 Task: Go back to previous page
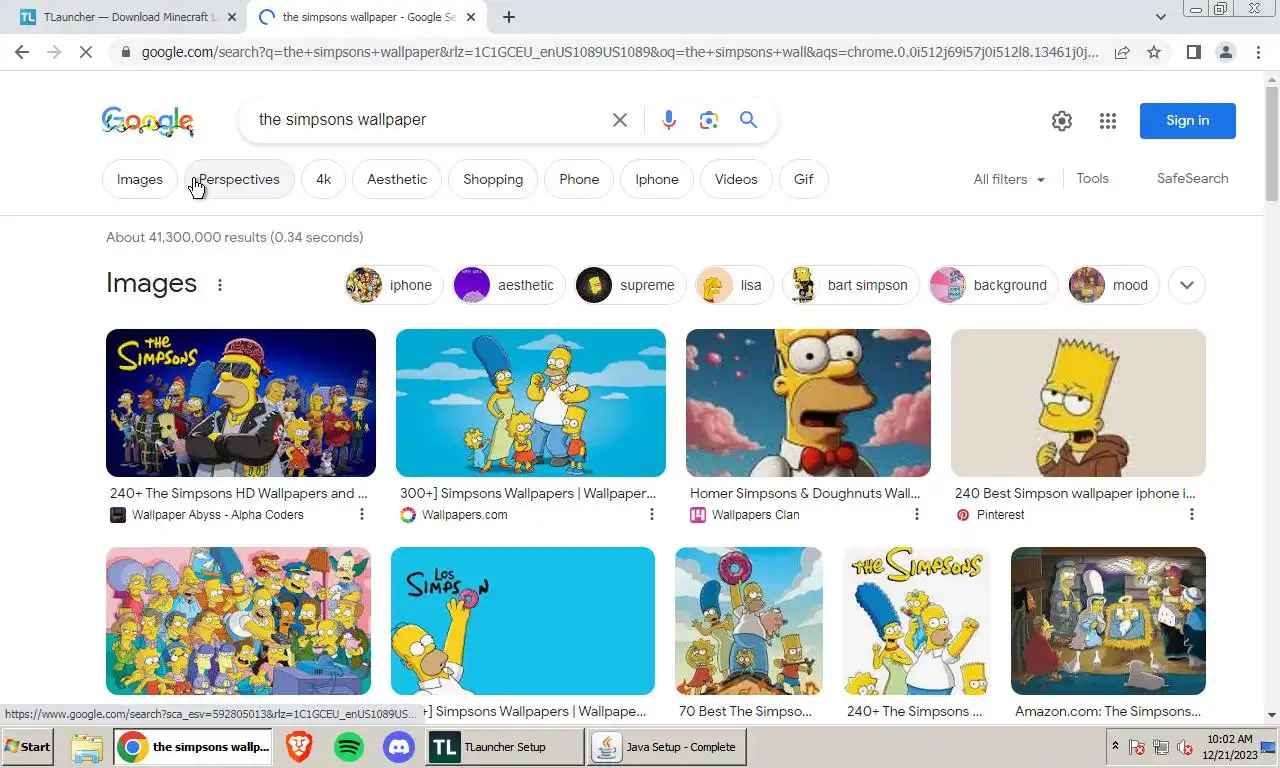click(22, 52)
